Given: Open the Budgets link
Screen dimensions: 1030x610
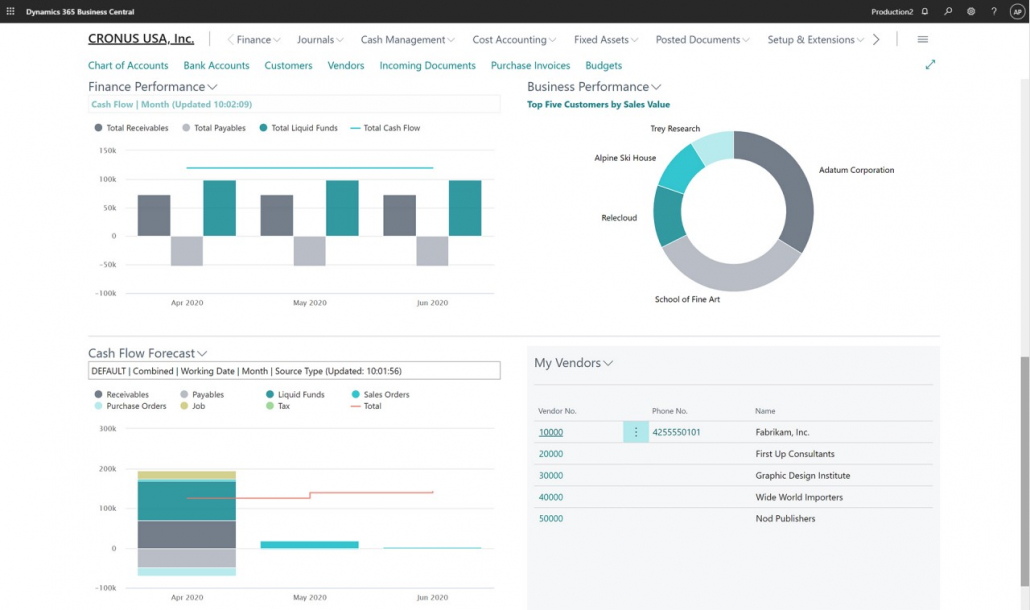Looking at the screenshot, I should coord(603,65).
